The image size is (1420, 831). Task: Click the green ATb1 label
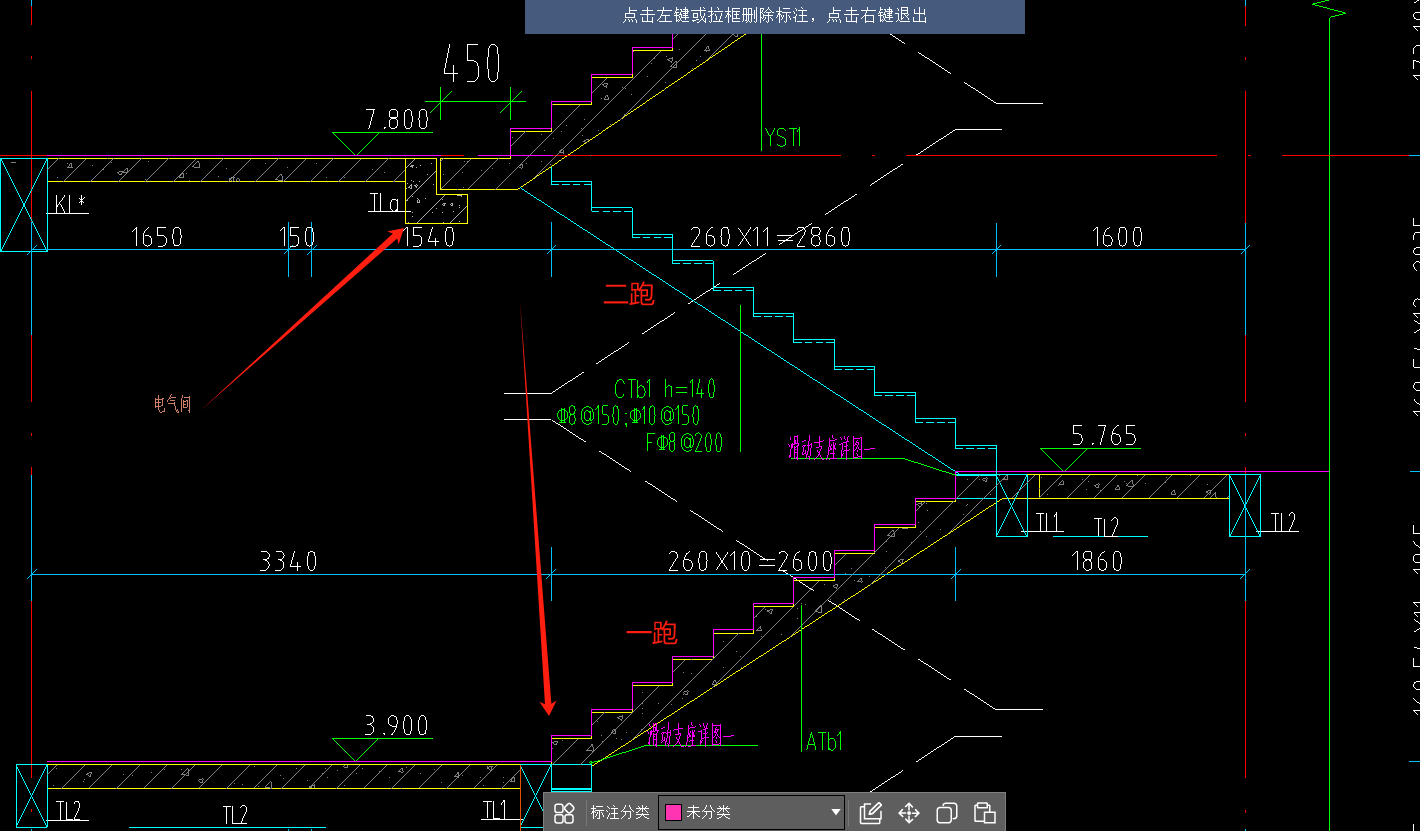pyautogui.click(x=825, y=741)
